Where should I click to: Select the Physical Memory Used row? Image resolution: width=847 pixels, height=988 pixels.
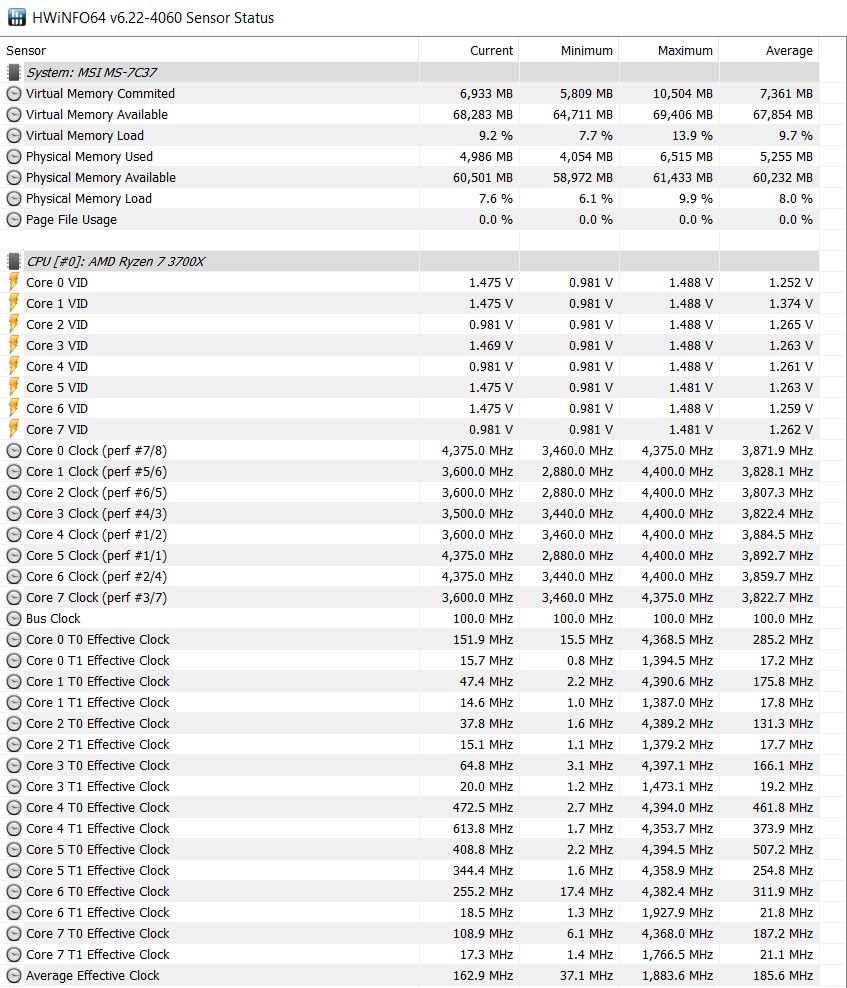pos(89,156)
